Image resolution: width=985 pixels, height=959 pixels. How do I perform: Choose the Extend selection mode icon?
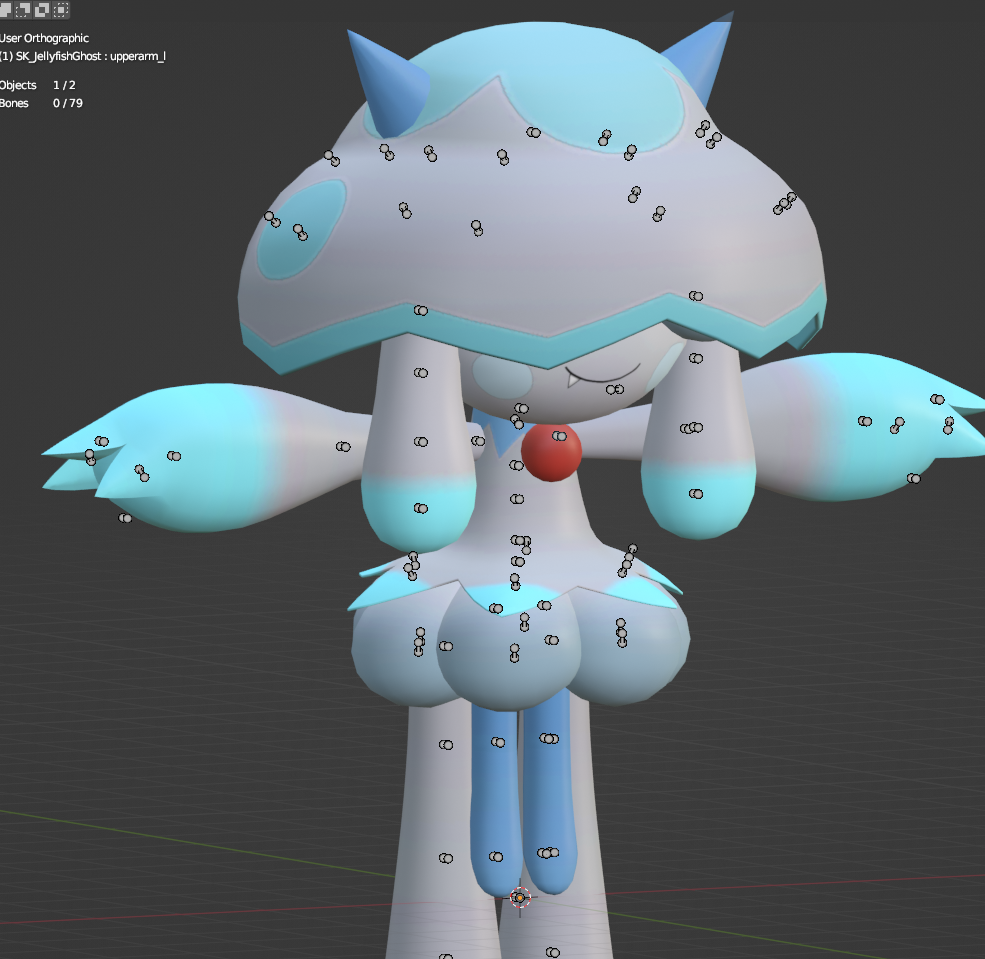(x=6, y=9)
